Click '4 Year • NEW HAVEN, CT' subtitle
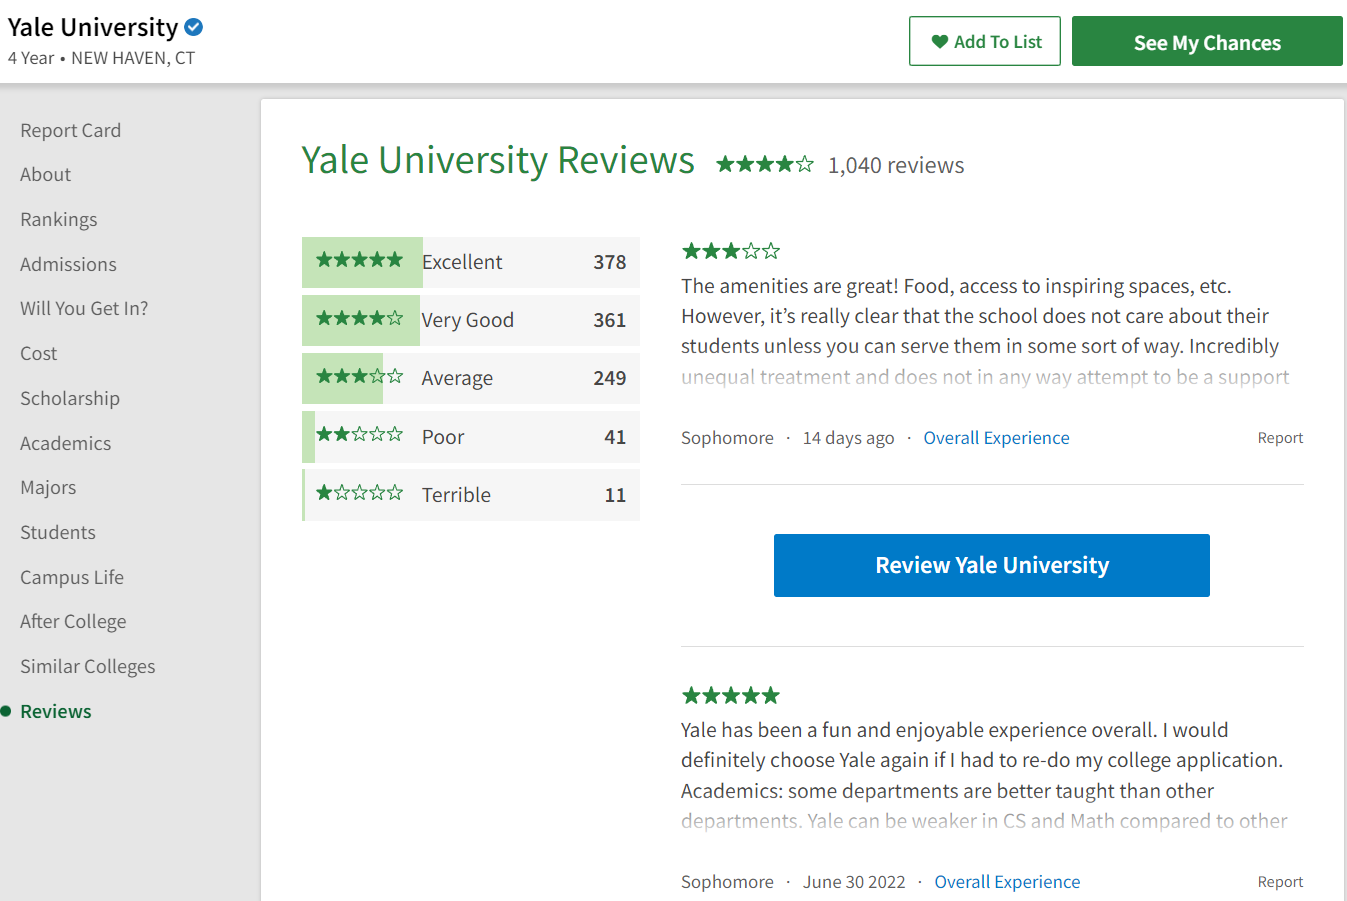Image resolution: width=1347 pixels, height=901 pixels. pyautogui.click(x=101, y=58)
